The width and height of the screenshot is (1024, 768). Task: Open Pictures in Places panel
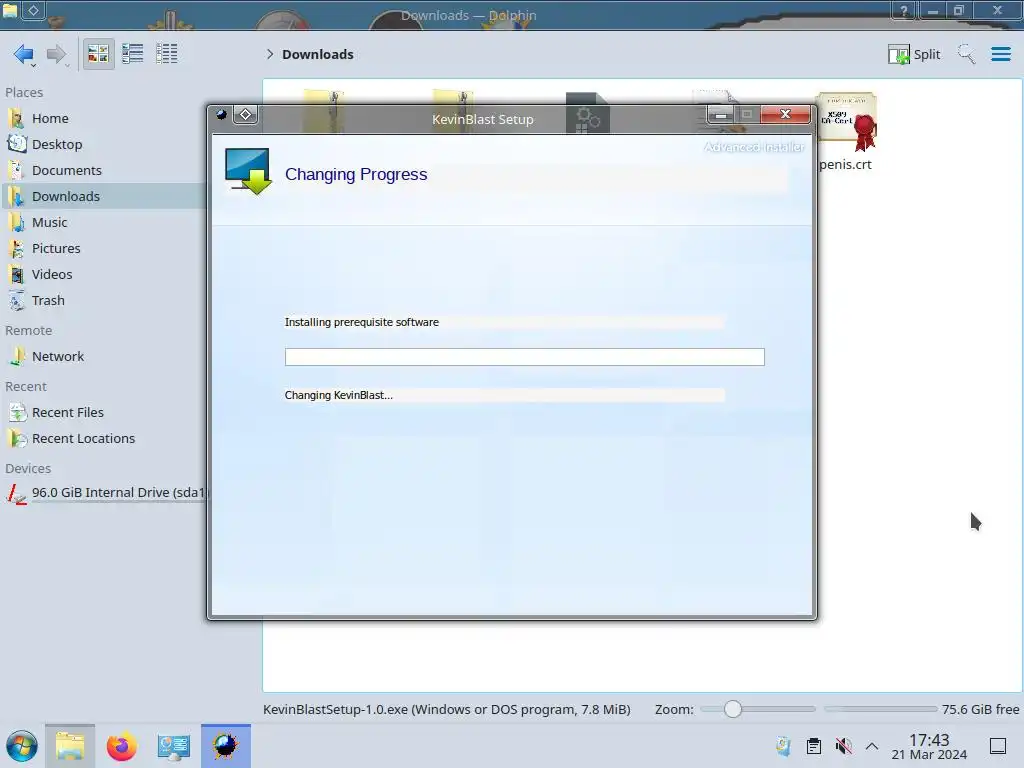[x=104, y=249]
